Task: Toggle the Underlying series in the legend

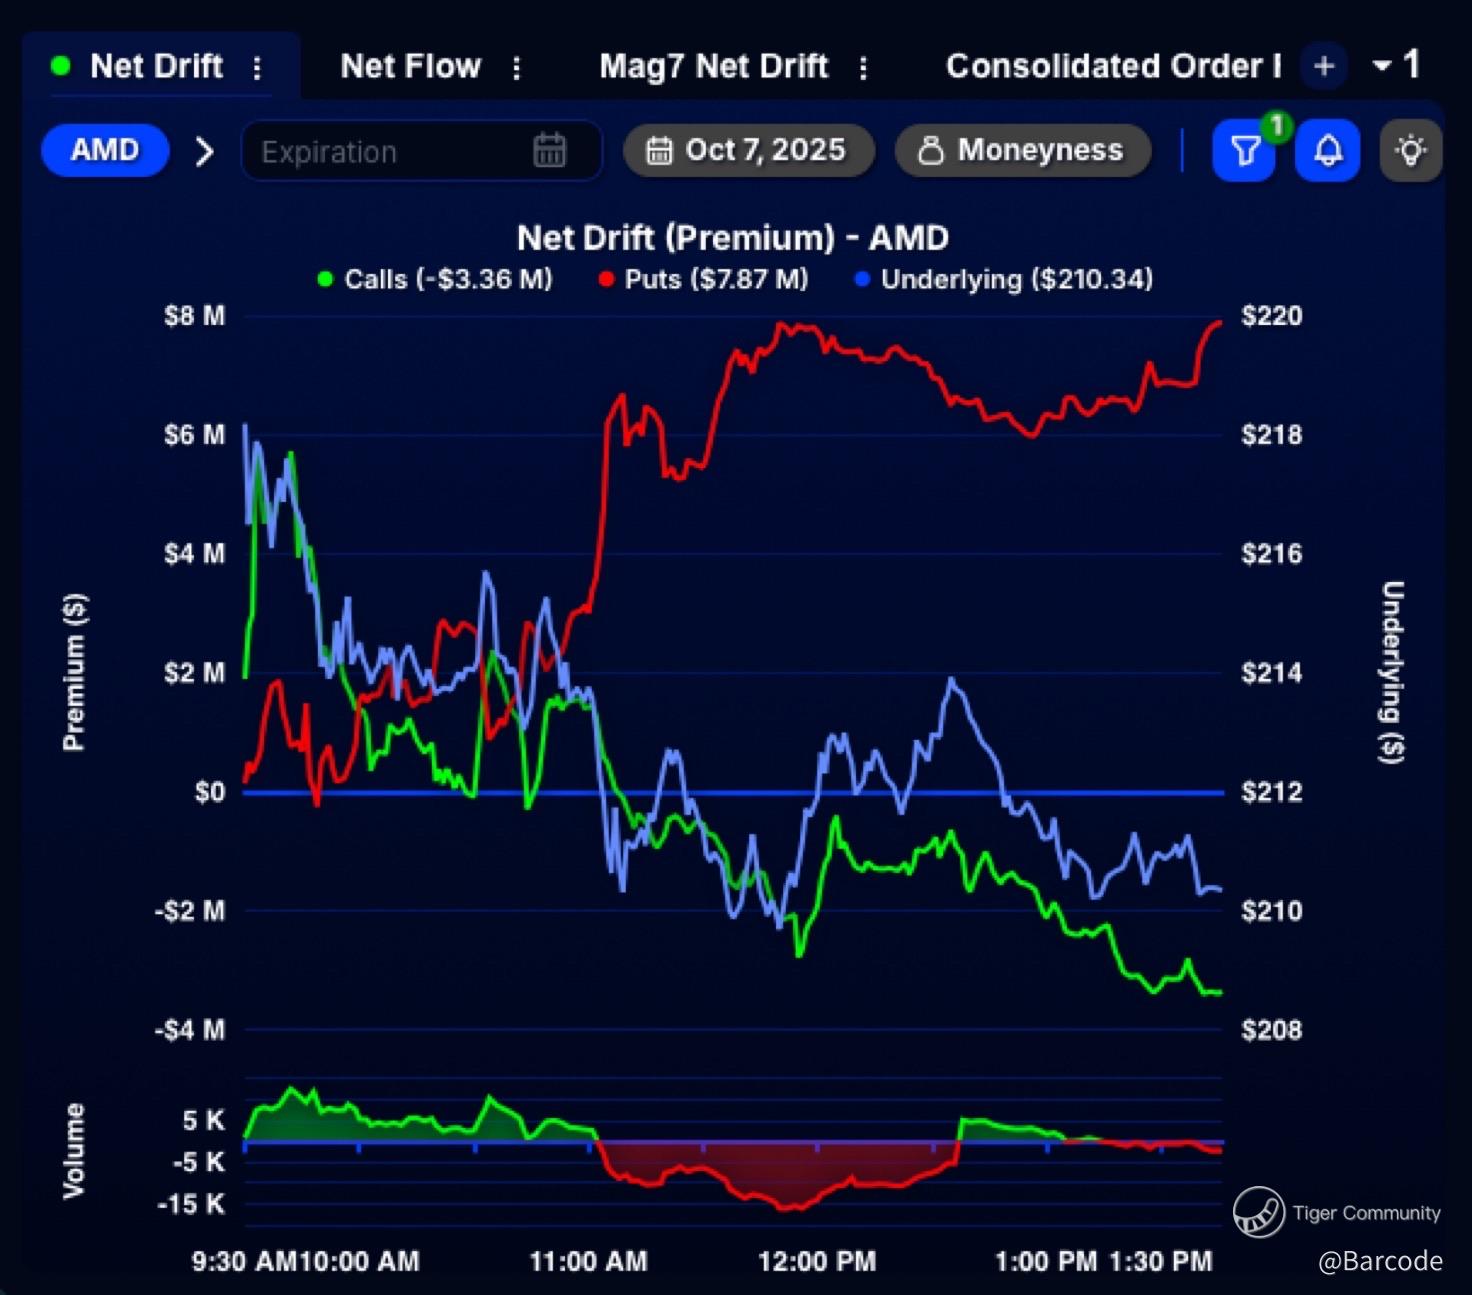Action: 1005,279
